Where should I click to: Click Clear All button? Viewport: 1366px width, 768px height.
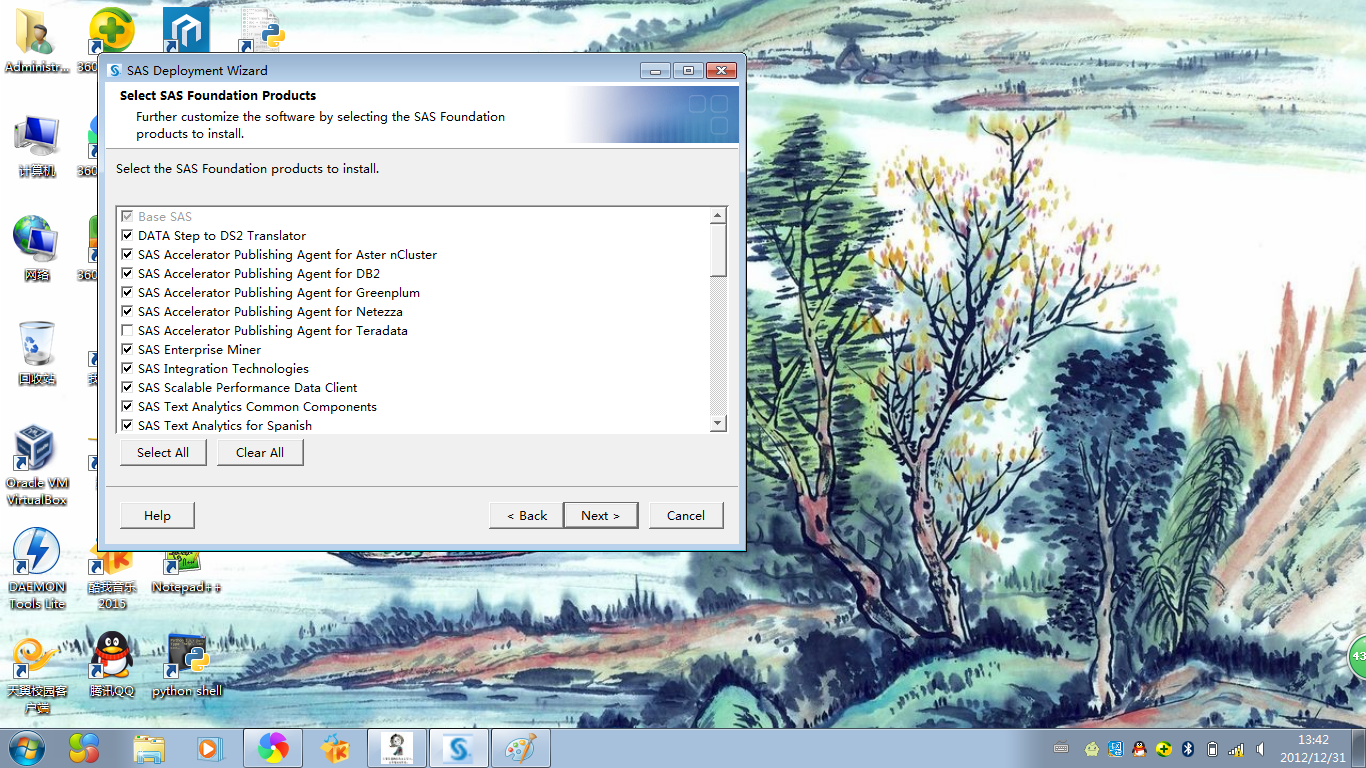260,453
